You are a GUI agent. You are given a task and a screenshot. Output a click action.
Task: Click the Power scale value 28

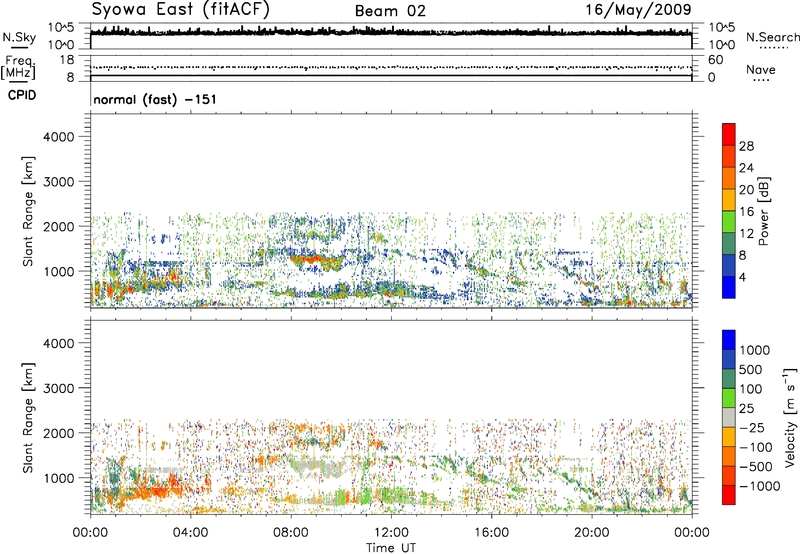coord(746,146)
